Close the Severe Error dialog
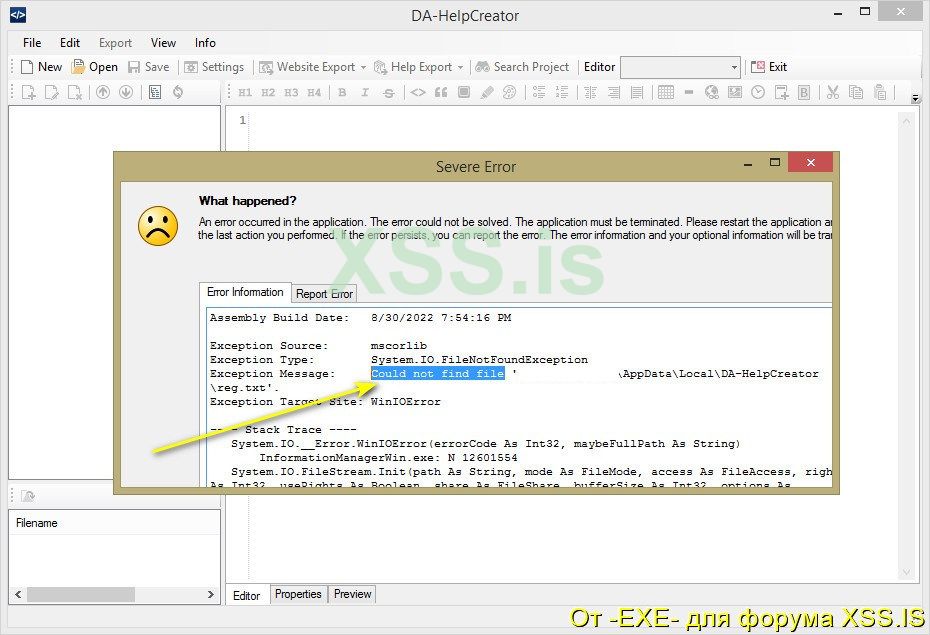This screenshot has height=635, width=930. click(x=811, y=162)
